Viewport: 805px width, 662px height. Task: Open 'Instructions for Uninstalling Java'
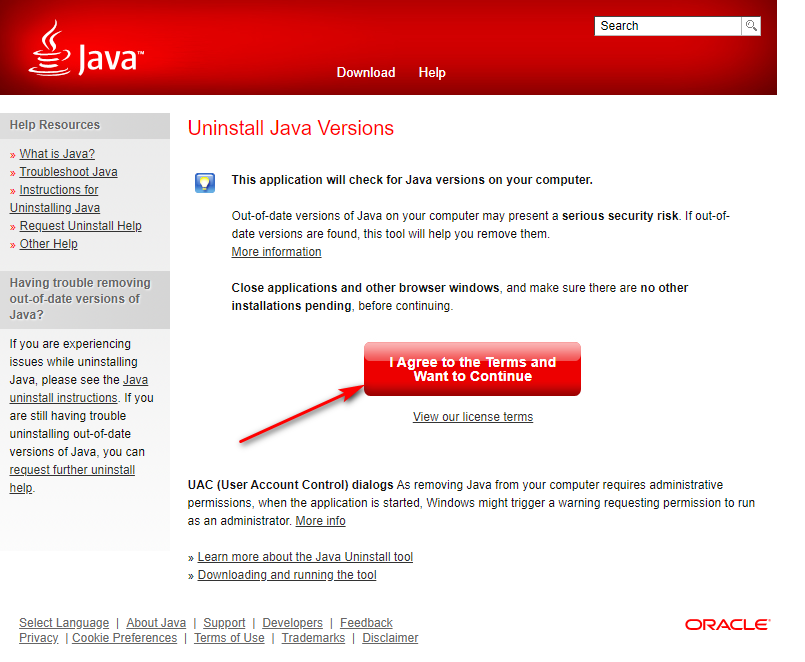click(x=58, y=189)
